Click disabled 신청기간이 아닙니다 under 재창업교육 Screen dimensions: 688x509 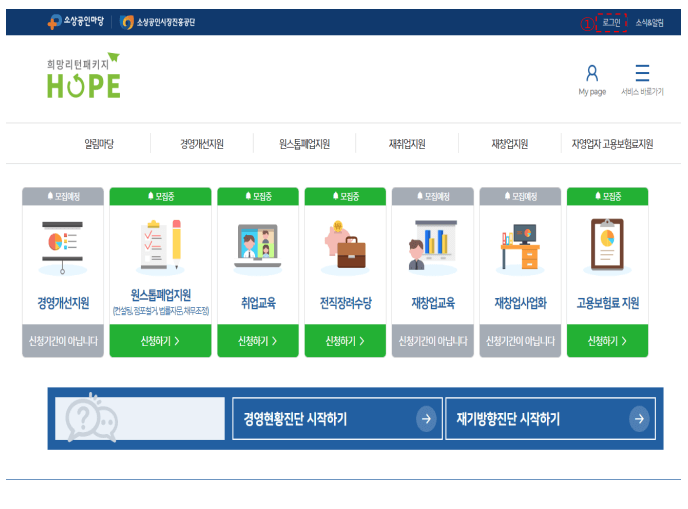click(x=433, y=341)
